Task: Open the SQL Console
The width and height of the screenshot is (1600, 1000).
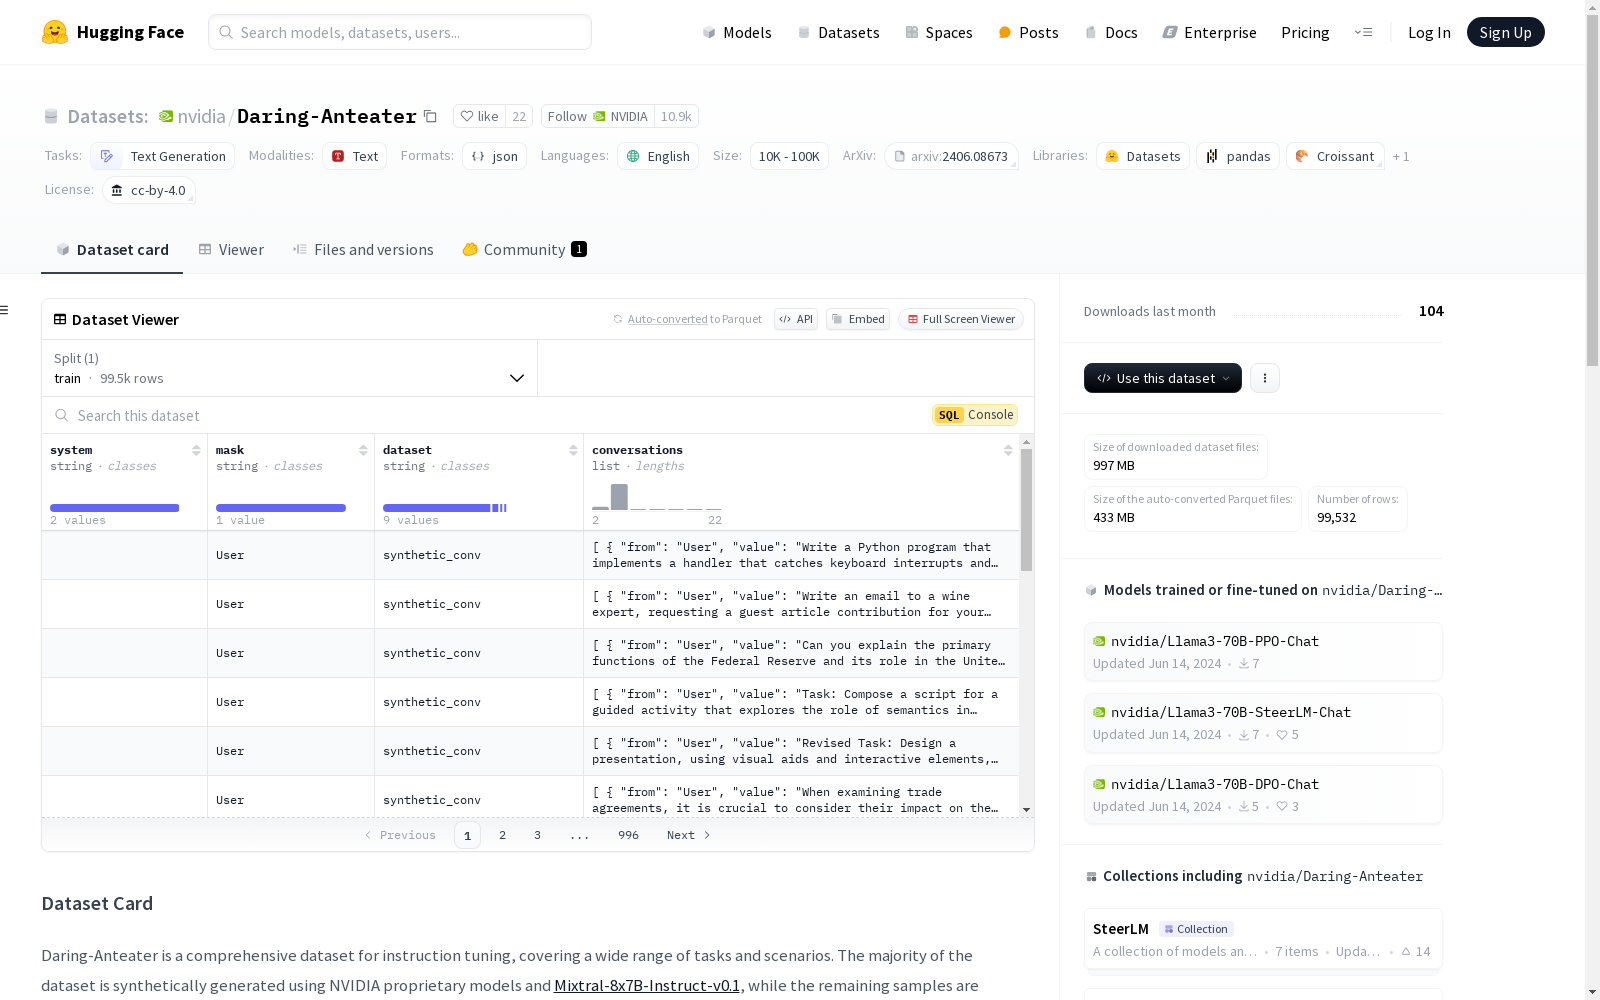Action: tap(975, 415)
